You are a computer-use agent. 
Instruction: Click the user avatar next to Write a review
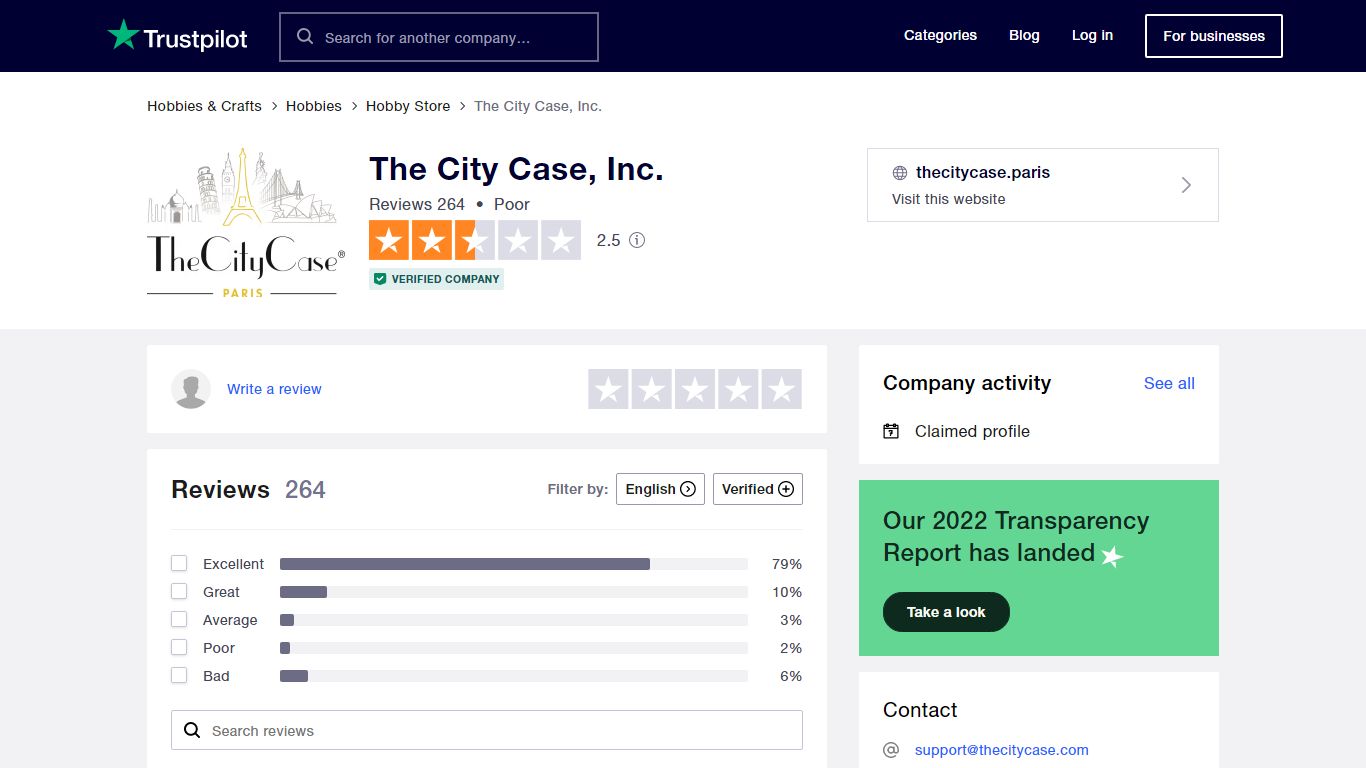[x=191, y=389]
